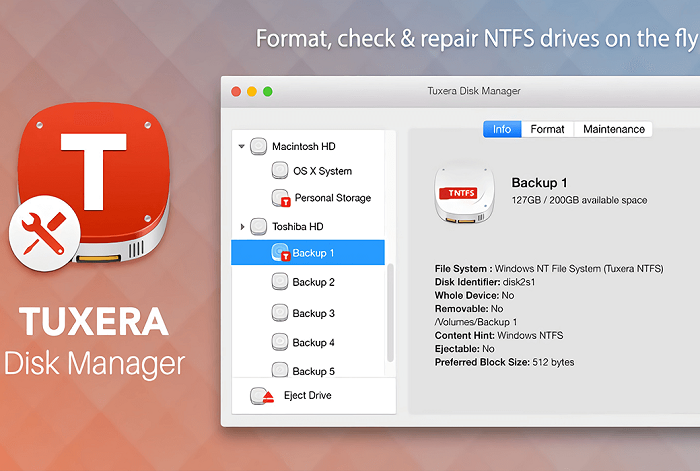
Task: Click the /Volumes/Backup 1 path text
Action: (x=475, y=322)
